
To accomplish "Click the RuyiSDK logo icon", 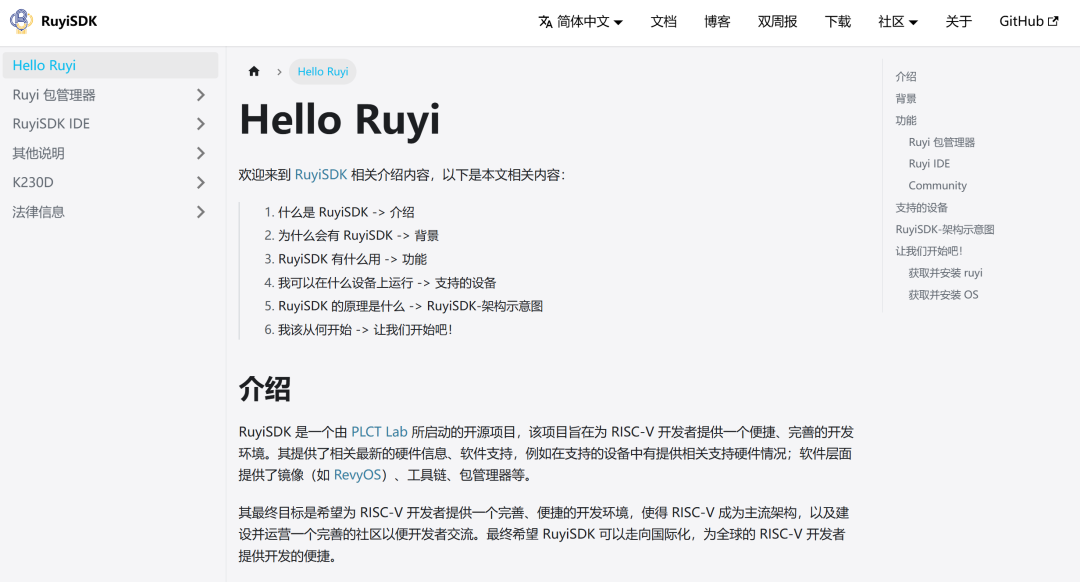I will click(x=21, y=21).
